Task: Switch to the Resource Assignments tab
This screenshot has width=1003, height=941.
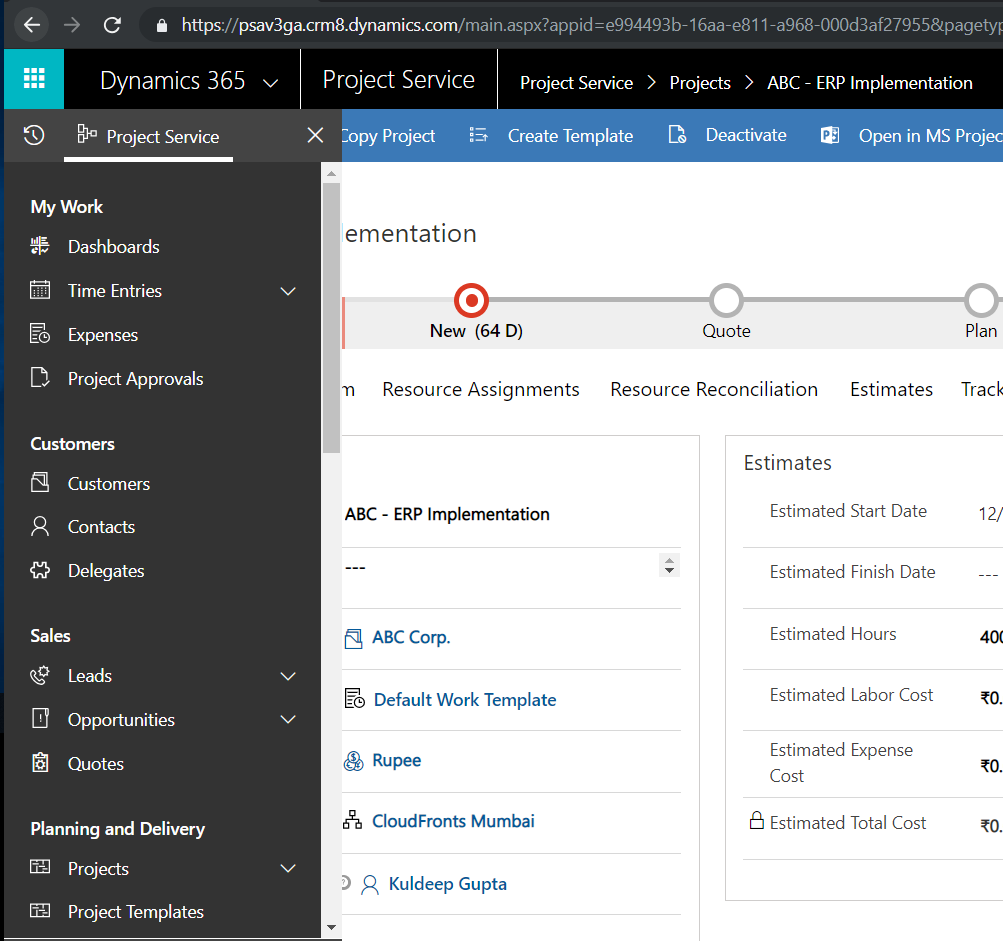Action: pyautogui.click(x=481, y=389)
